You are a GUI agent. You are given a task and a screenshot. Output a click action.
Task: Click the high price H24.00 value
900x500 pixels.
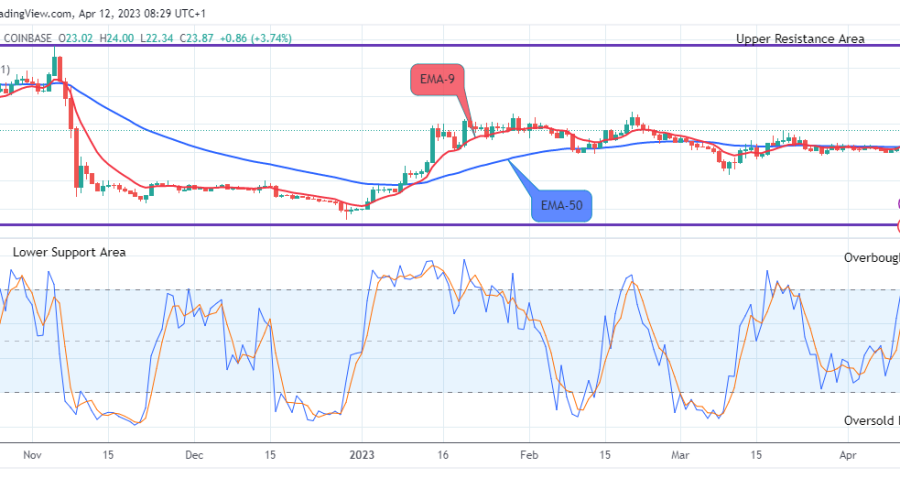pyautogui.click(x=117, y=38)
